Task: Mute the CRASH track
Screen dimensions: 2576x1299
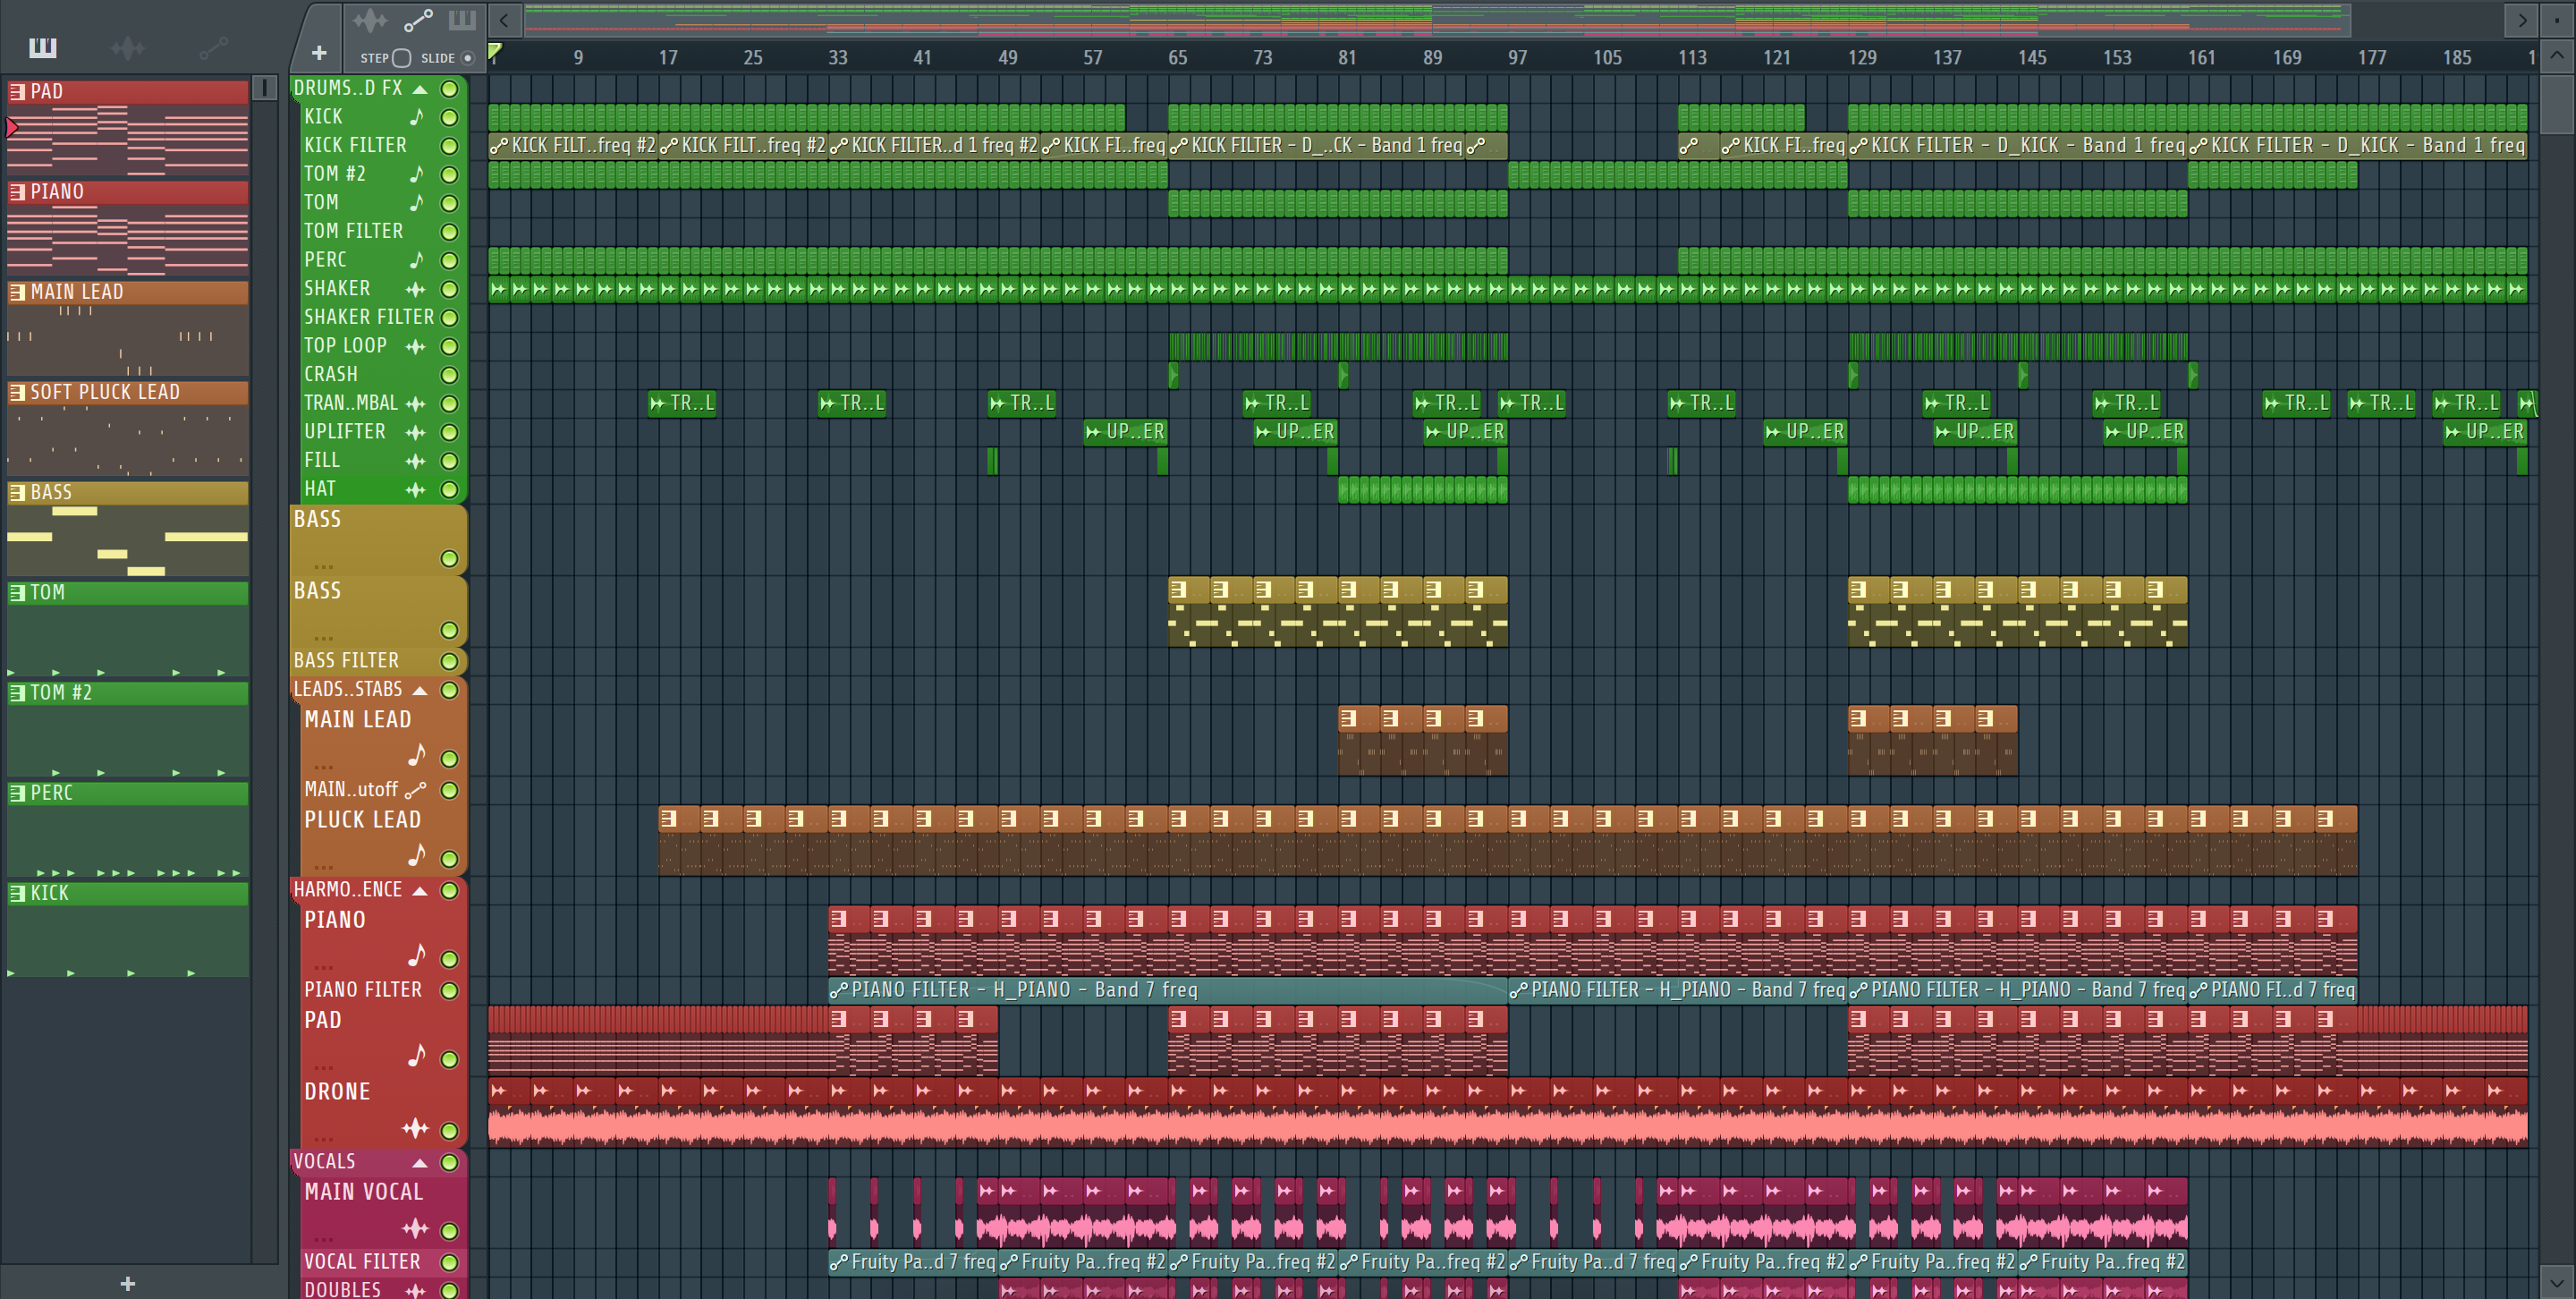Action: click(x=450, y=375)
